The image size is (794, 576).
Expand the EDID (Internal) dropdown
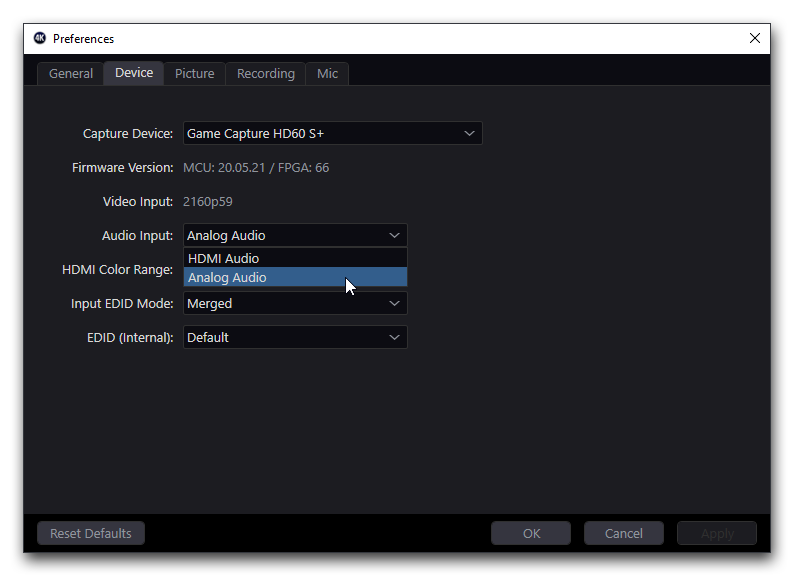coord(295,337)
